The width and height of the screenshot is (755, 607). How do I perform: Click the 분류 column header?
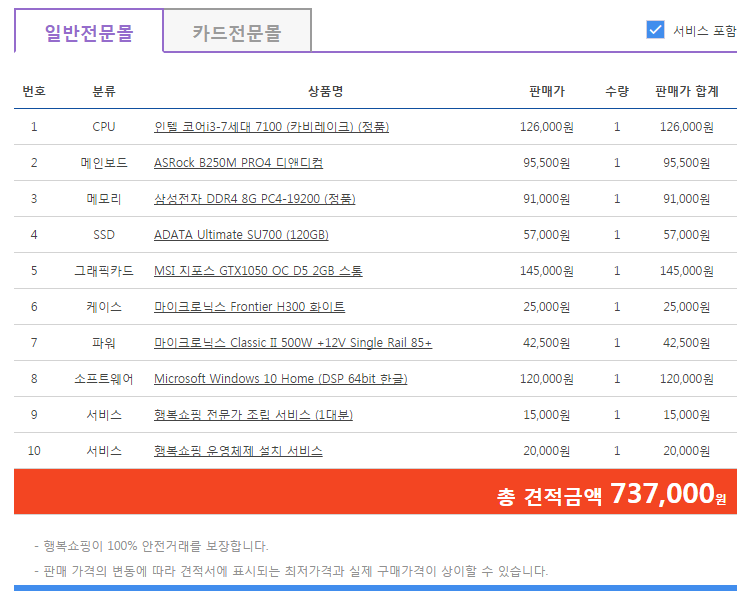tap(104, 91)
